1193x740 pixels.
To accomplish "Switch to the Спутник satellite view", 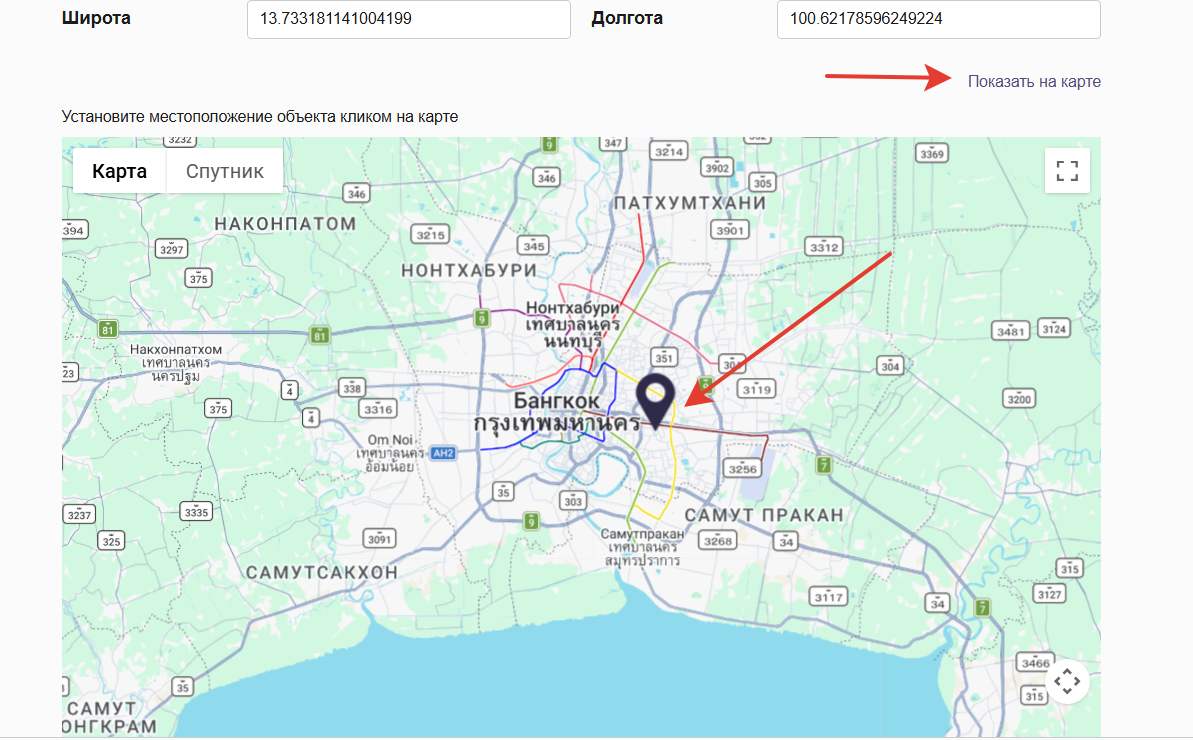I will [225, 171].
